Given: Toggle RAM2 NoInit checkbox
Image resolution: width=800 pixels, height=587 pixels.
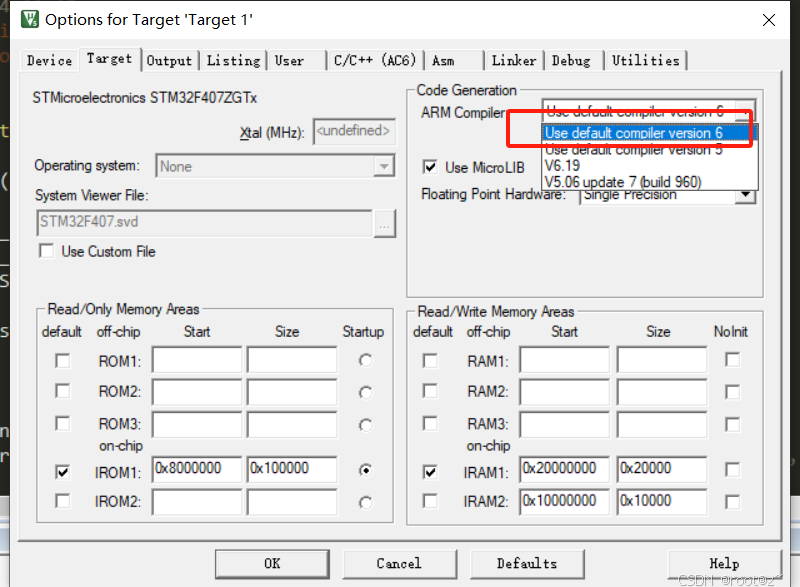Looking at the screenshot, I should tap(733, 392).
